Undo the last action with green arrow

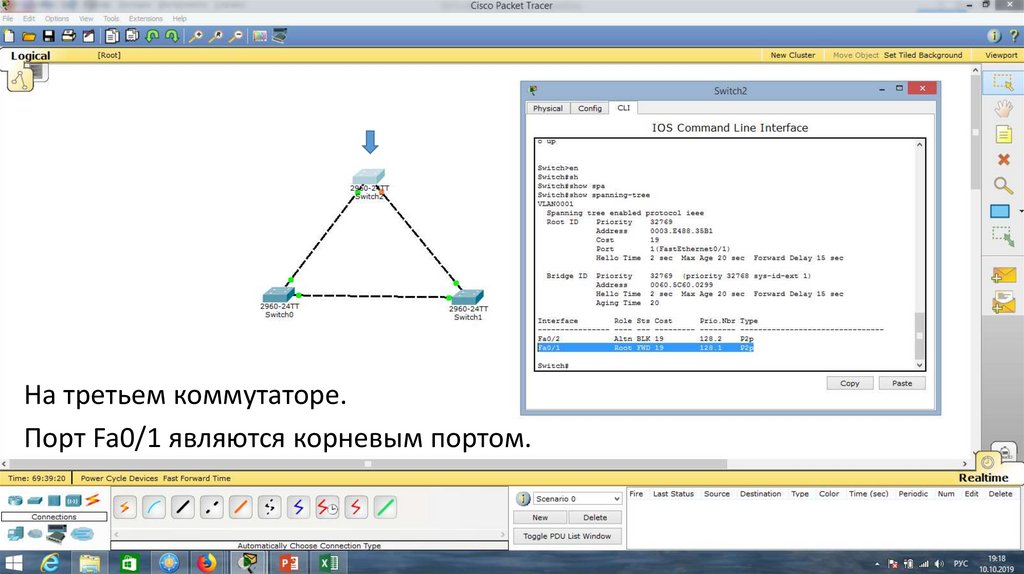[x=152, y=36]
